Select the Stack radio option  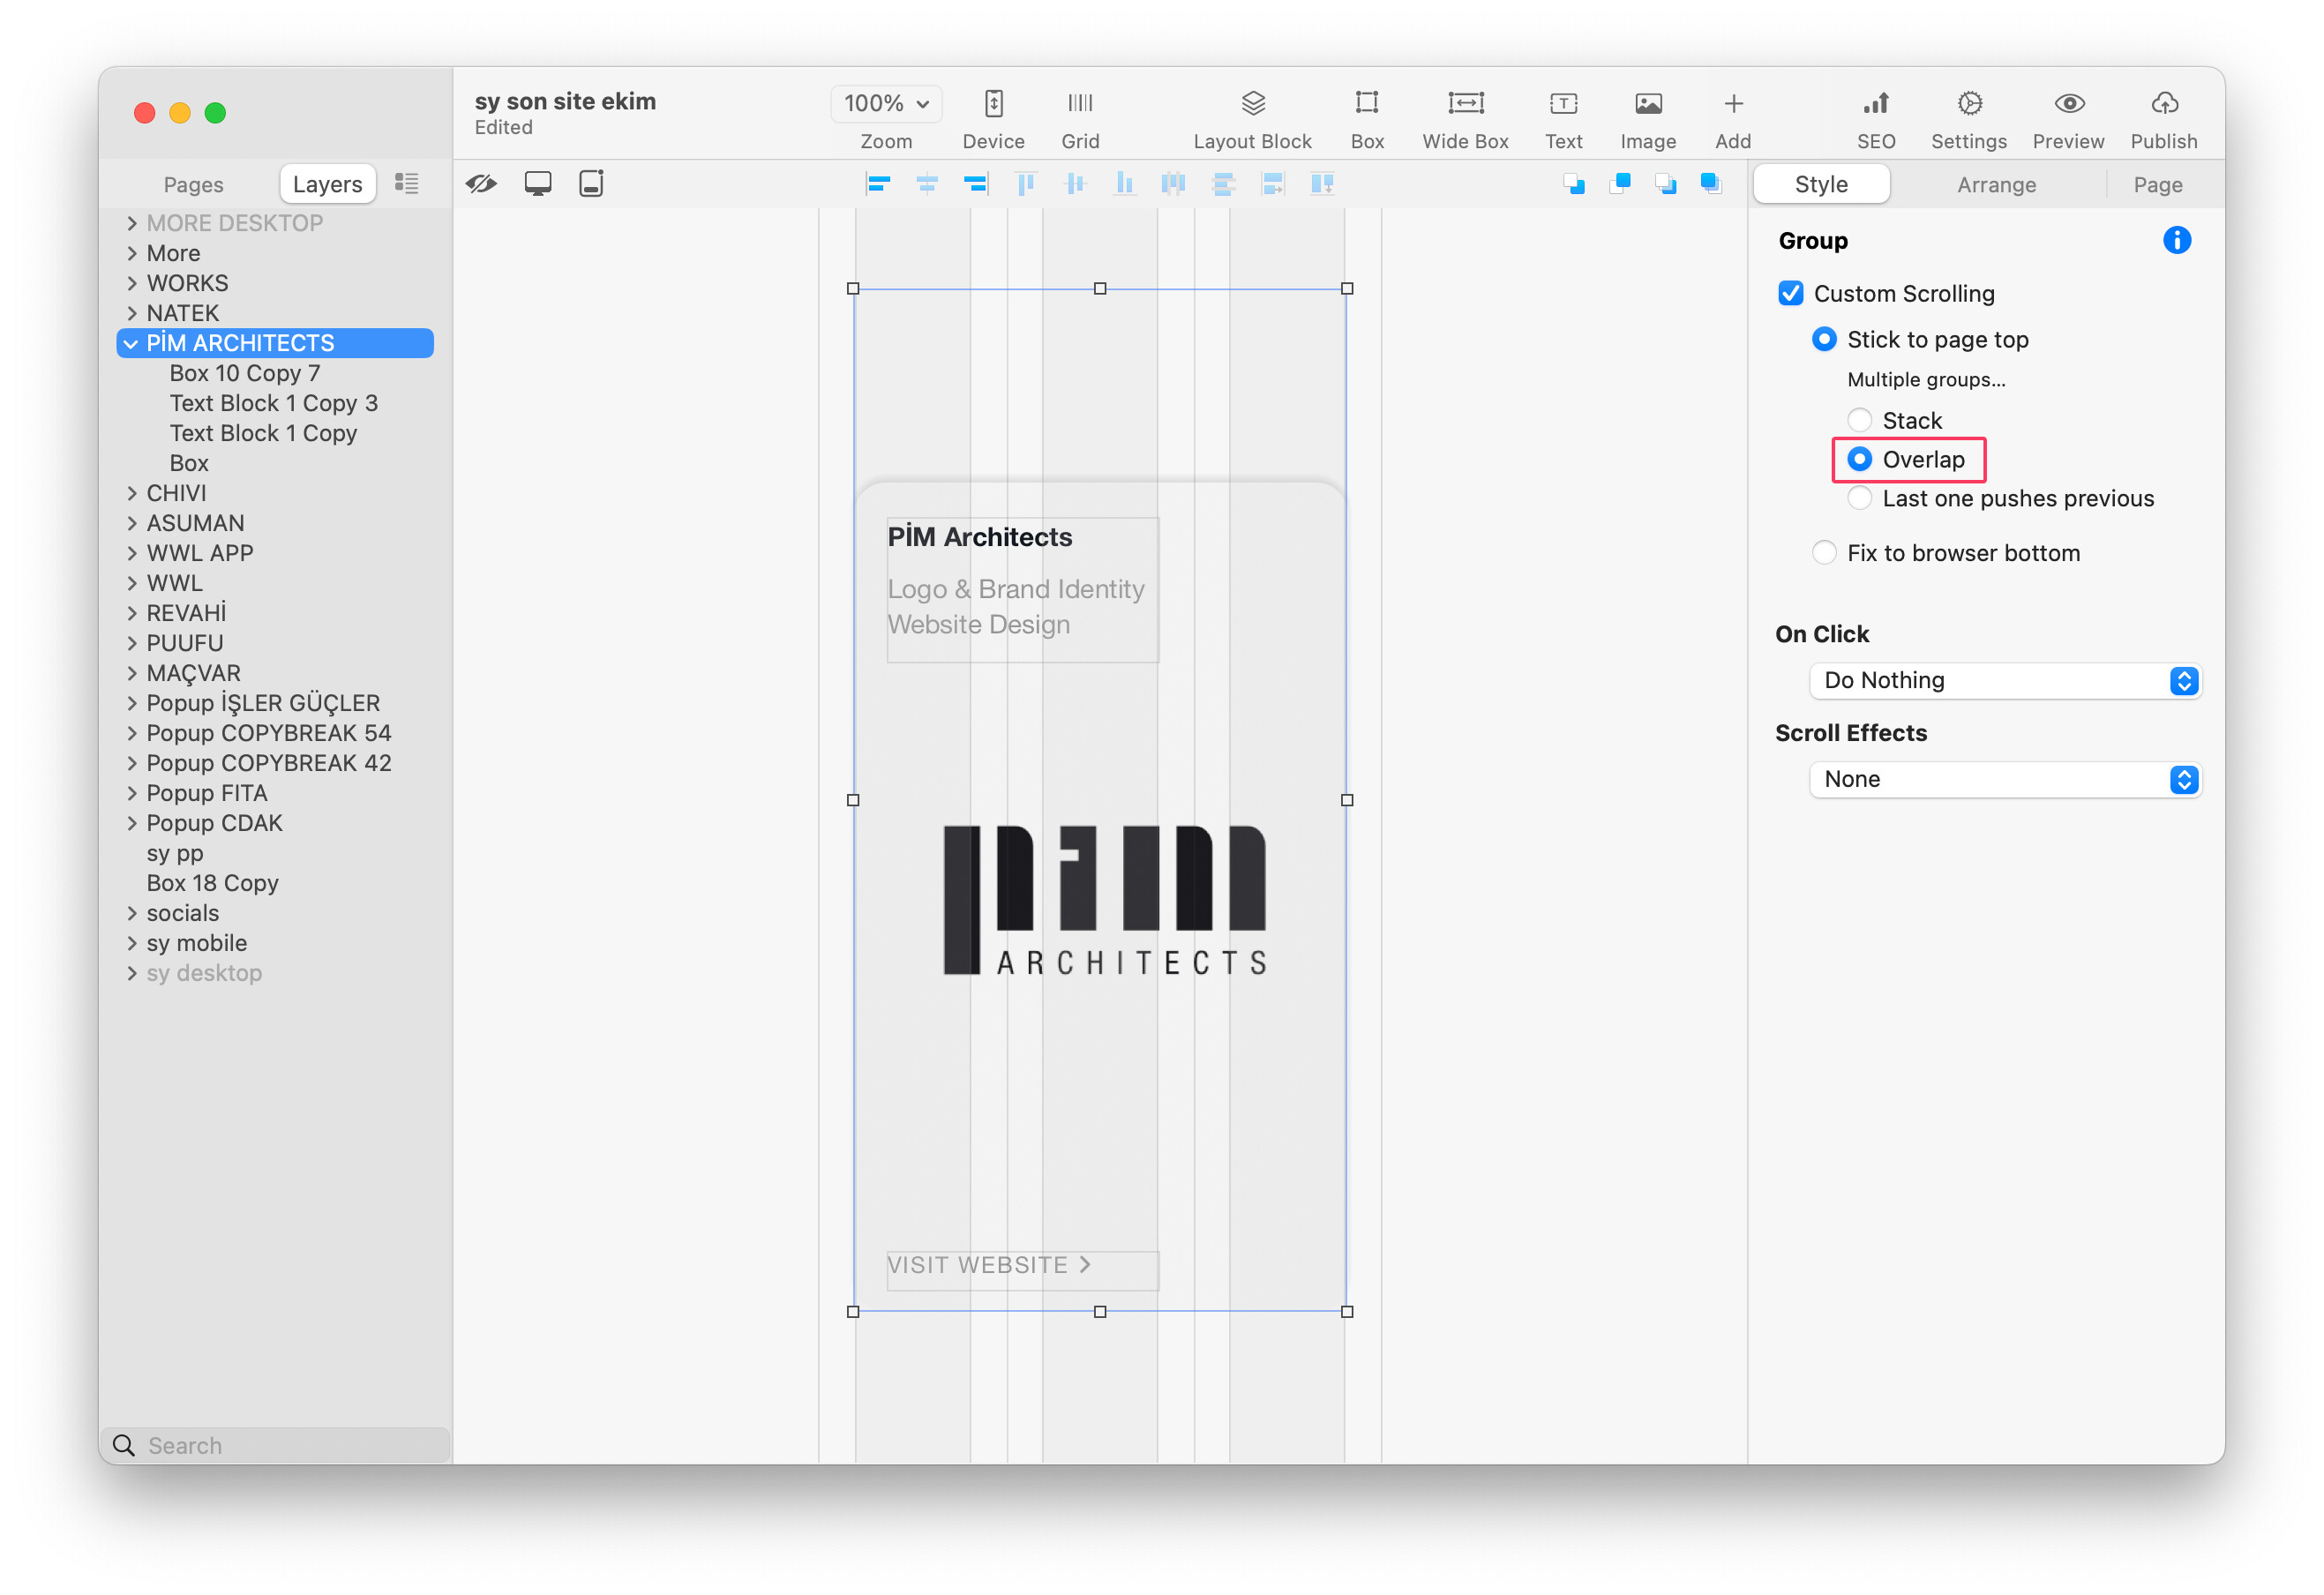coord(1859,420)
